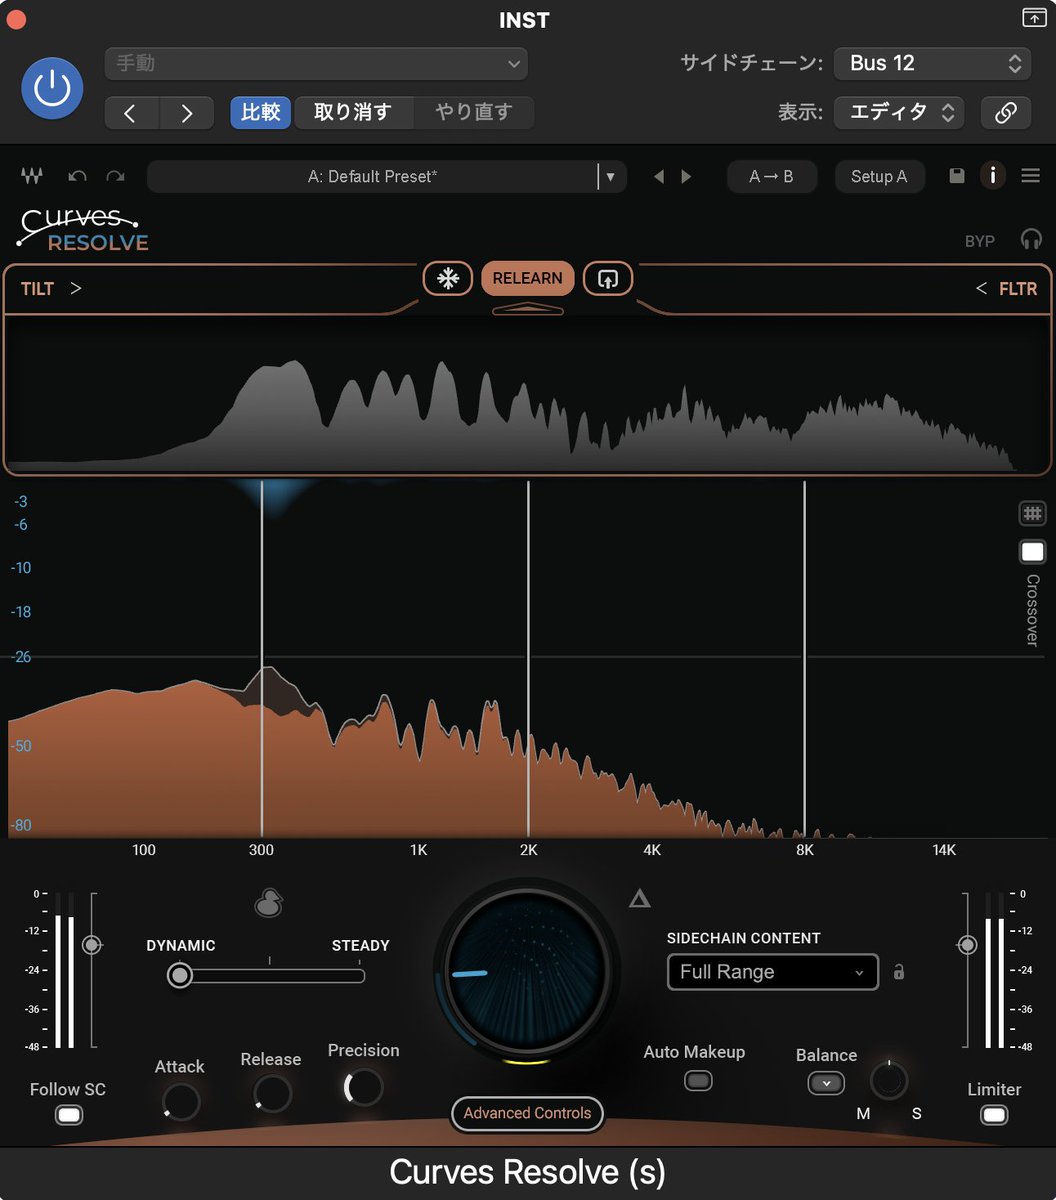Click the Attack knob
This screenshot has width=1056, height=1200.
181,1102
